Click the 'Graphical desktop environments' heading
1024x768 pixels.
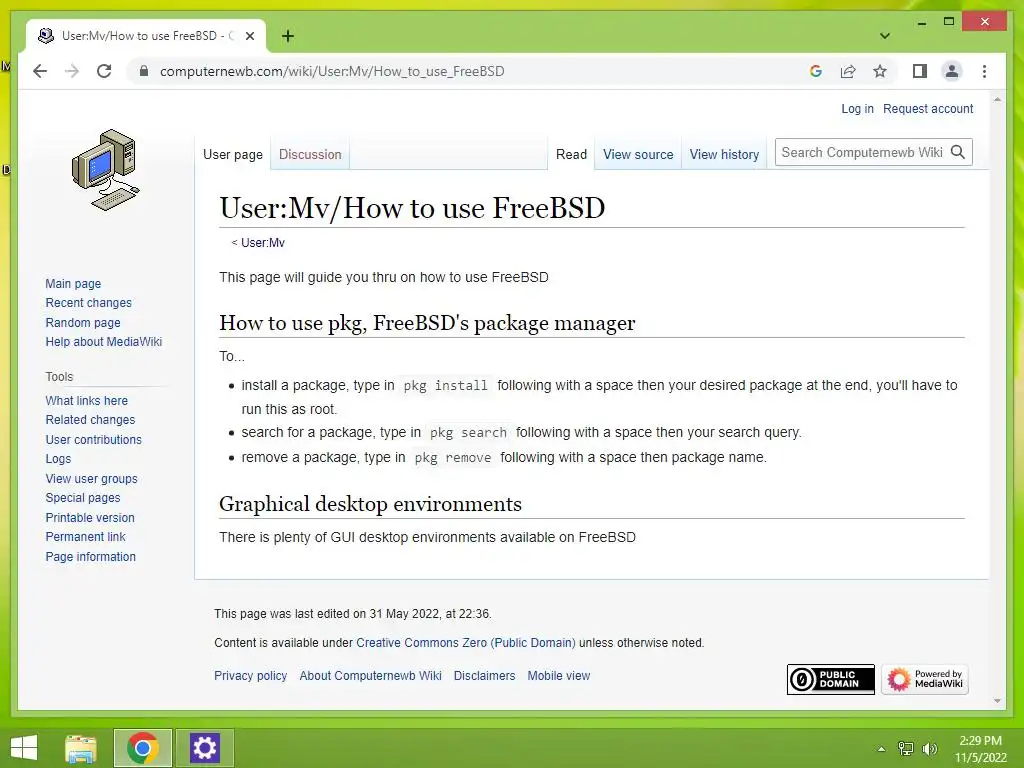coord(370,504)
